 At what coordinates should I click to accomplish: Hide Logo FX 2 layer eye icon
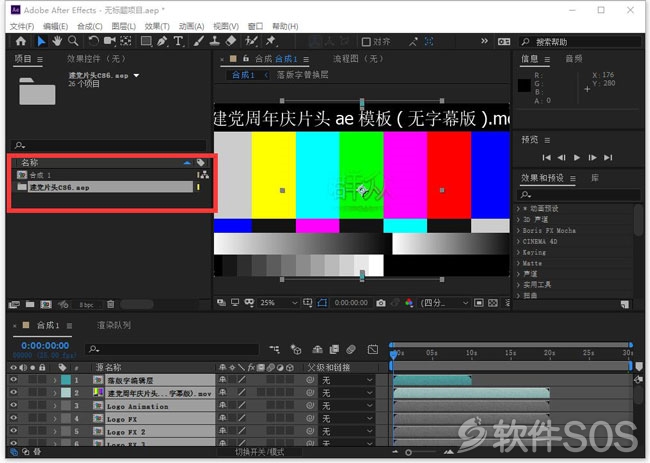(14, 431)
